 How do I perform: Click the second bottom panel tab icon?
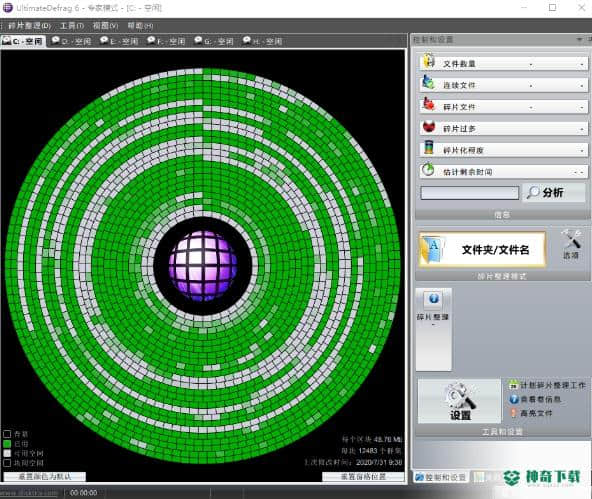pos(479,477)
